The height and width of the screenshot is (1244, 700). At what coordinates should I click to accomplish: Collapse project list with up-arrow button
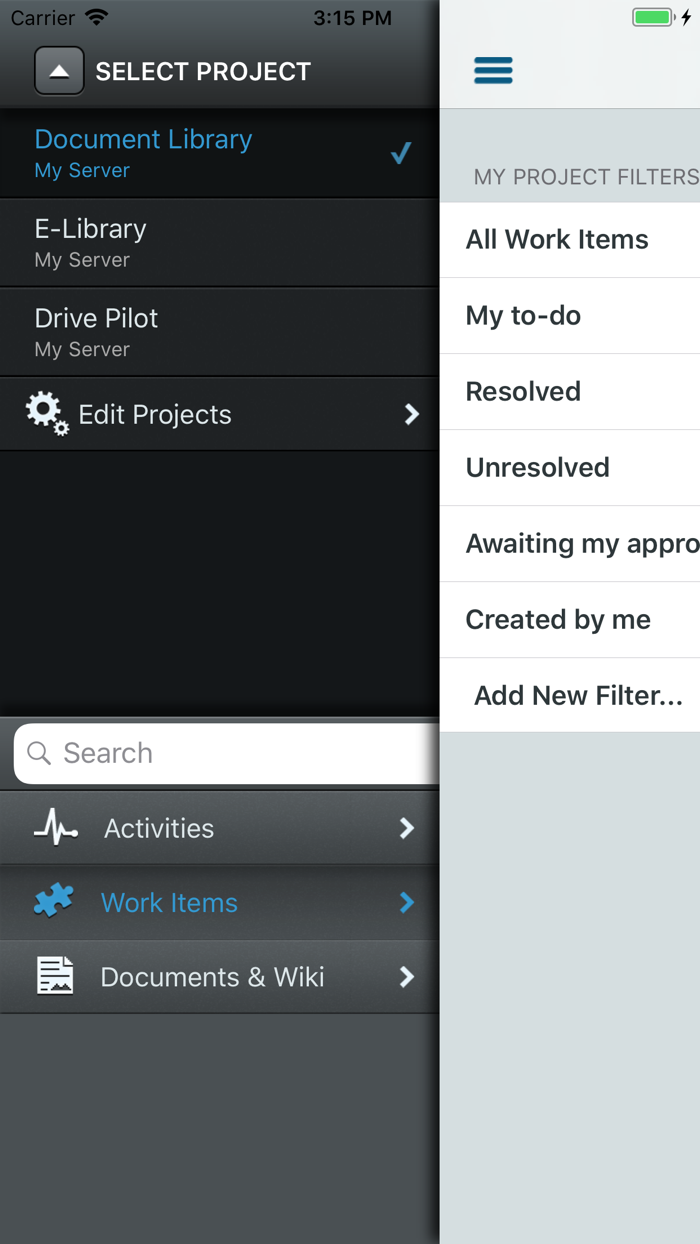tap(59, 71)
